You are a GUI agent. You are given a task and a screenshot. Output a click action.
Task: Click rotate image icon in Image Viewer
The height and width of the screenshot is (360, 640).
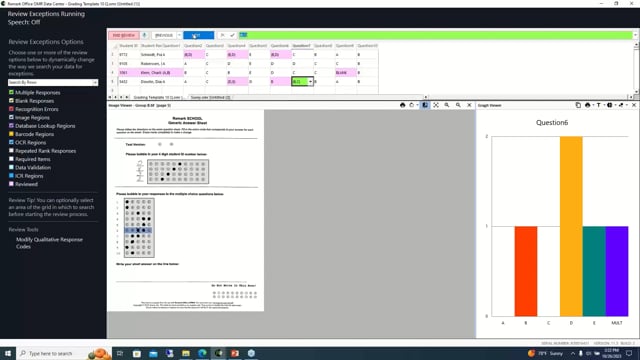pyautogui.click(x=411, y=105)
